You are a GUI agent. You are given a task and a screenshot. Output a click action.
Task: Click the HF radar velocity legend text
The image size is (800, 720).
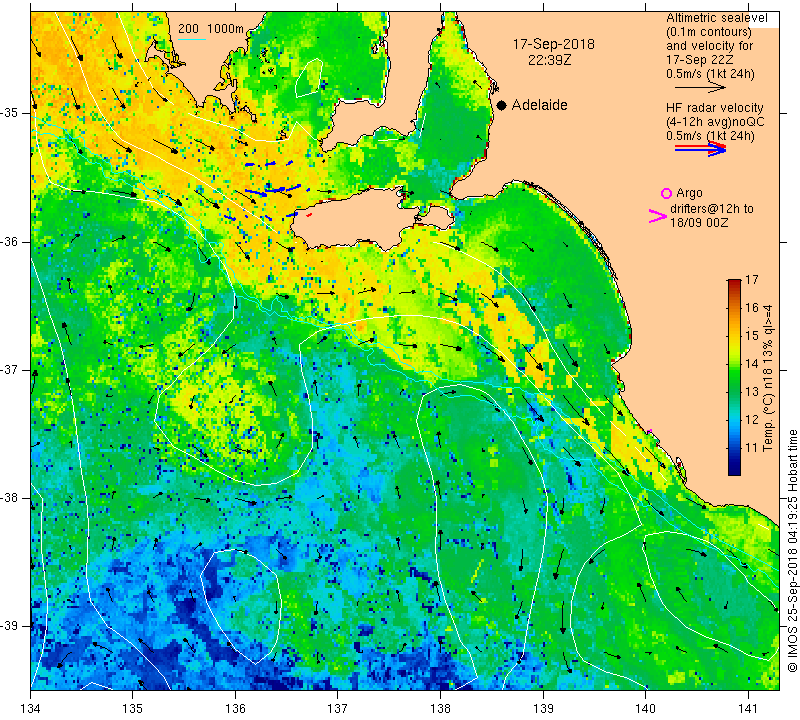point(714,108)
